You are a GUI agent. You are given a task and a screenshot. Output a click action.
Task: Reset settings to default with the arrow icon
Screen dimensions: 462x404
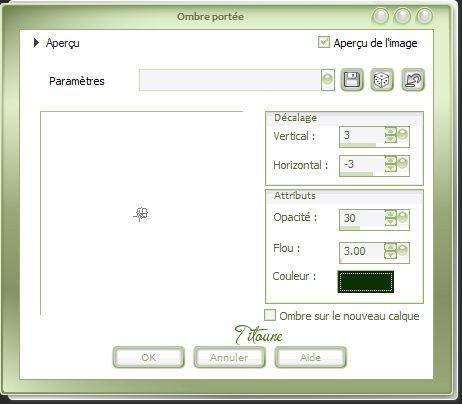click(413, 80)
